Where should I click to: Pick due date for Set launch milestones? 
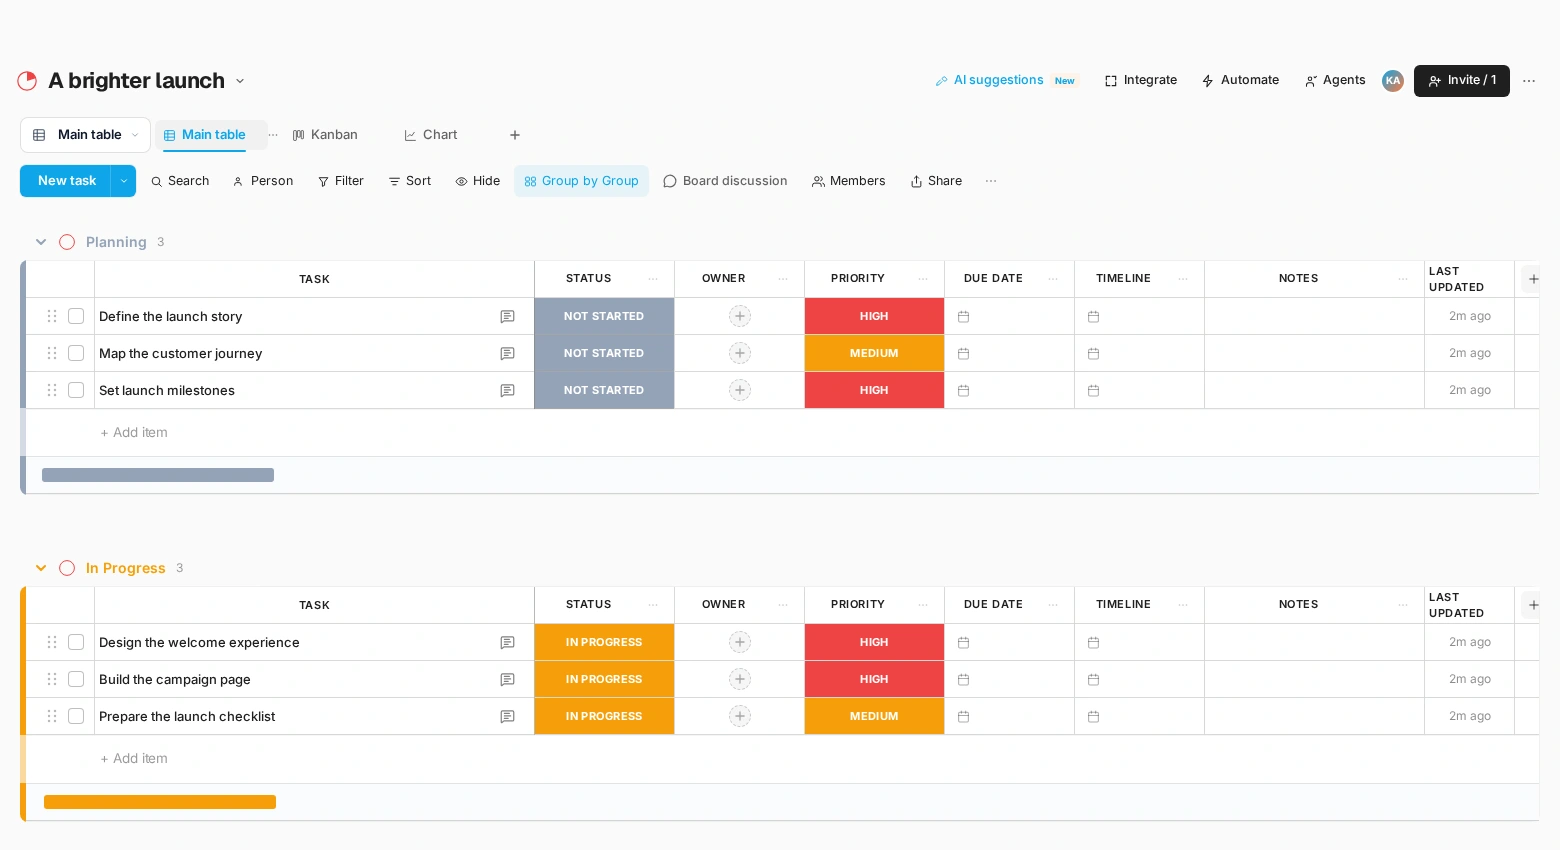tap(964, 390)
